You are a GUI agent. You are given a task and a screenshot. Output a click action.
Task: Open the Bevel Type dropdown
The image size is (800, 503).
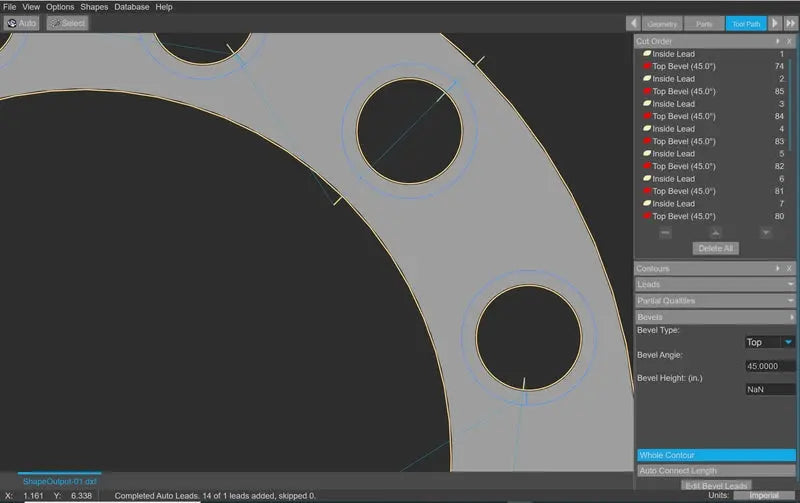pos(769,342)
